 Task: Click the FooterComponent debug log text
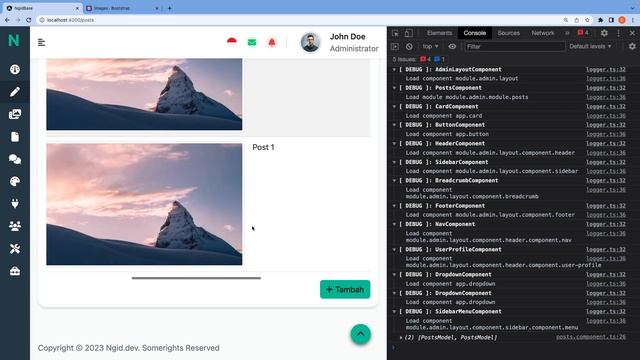click(460, 206)
